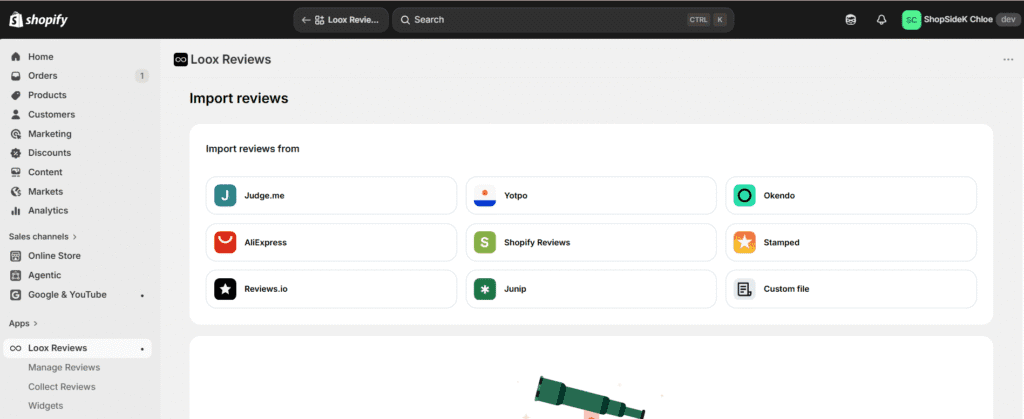The image size is (1024, 419).
Task: Click the Yotpo logo icon
Action: (485, 195)
